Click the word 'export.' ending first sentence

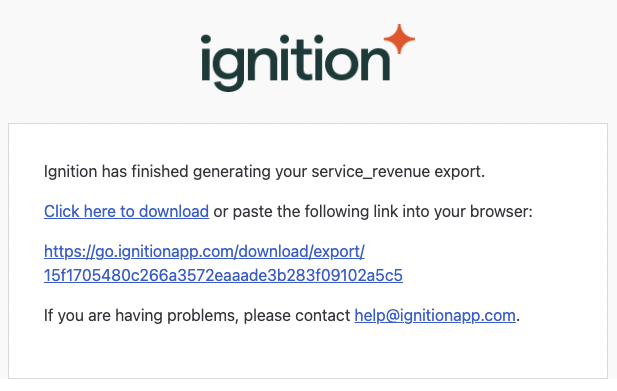460,172
